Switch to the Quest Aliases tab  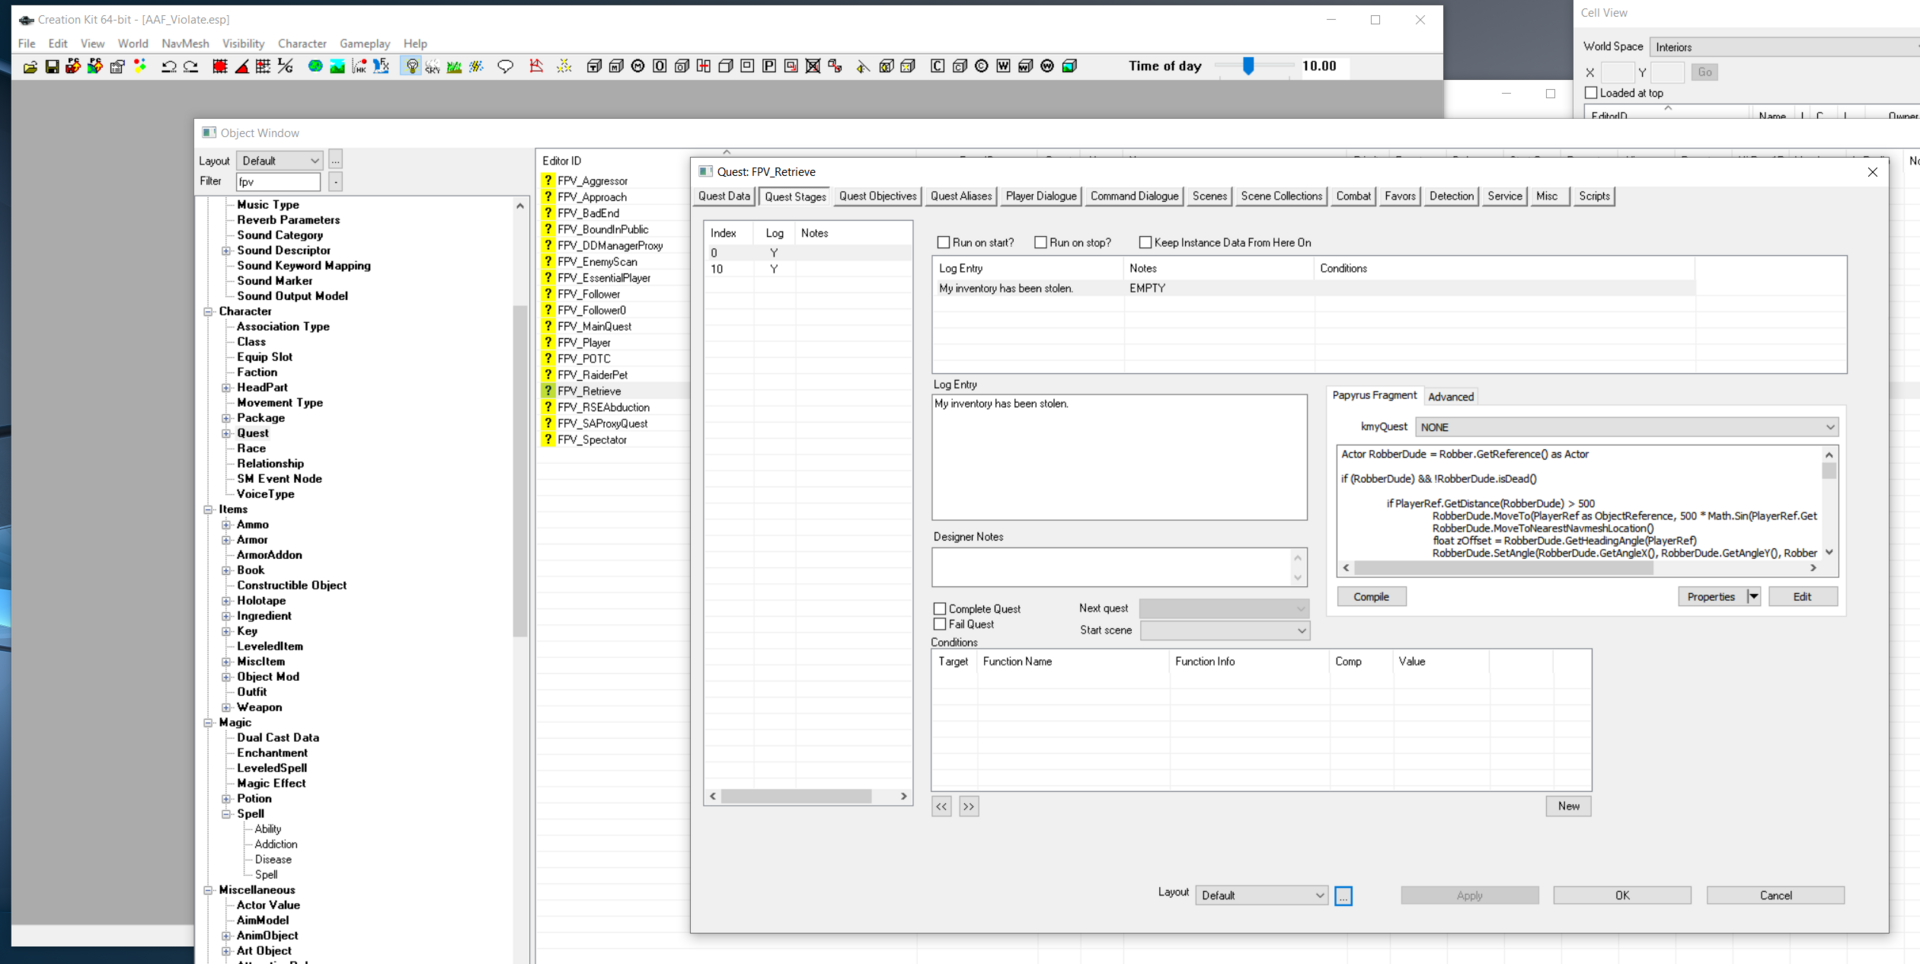pos(961,196)
